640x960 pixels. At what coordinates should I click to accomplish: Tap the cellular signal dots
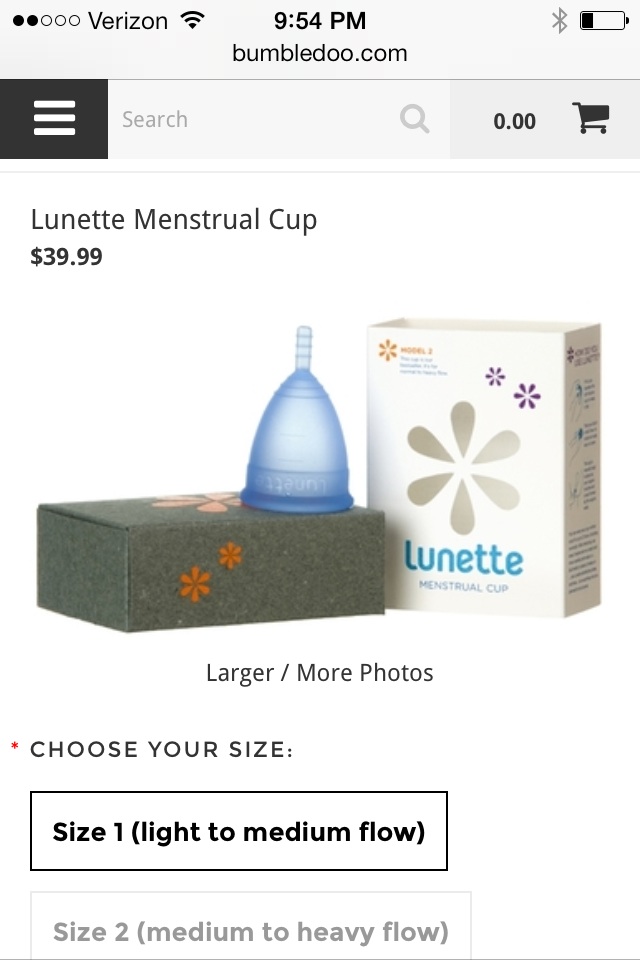[x=46, y=21]
